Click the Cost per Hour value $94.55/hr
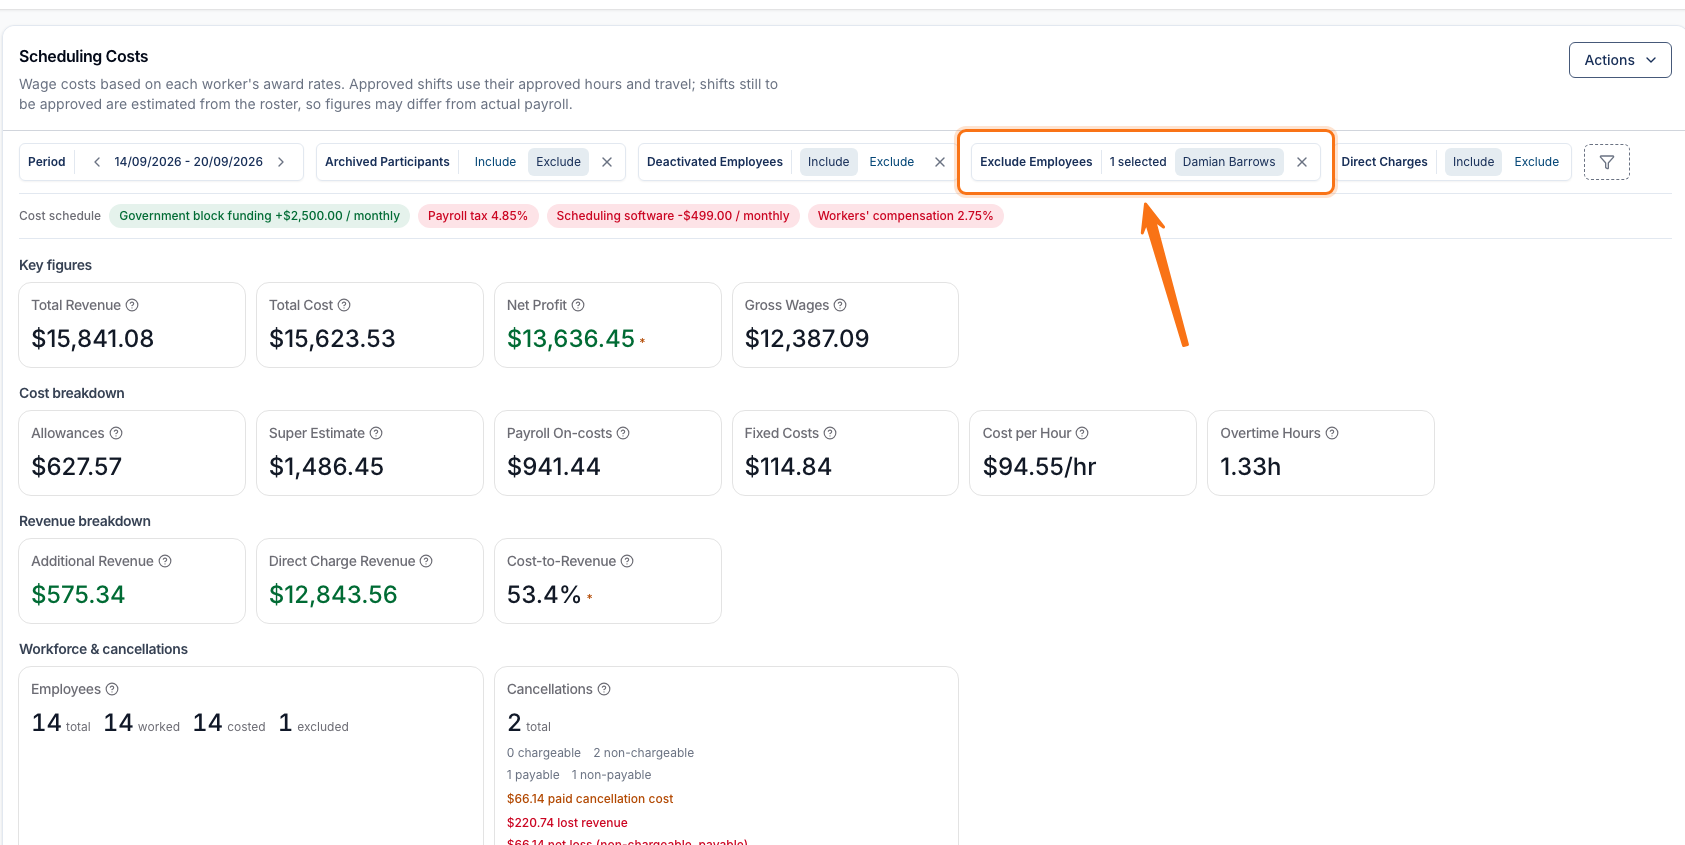Screen dimensions: 1685x845 [1040, 467]
